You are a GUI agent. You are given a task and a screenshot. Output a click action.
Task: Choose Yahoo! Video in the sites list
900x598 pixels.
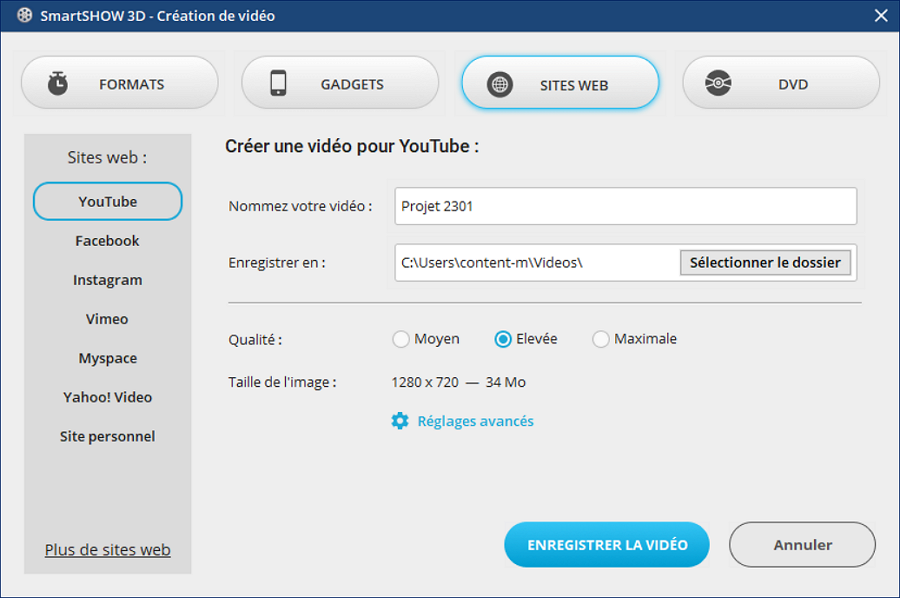point(107,397)
